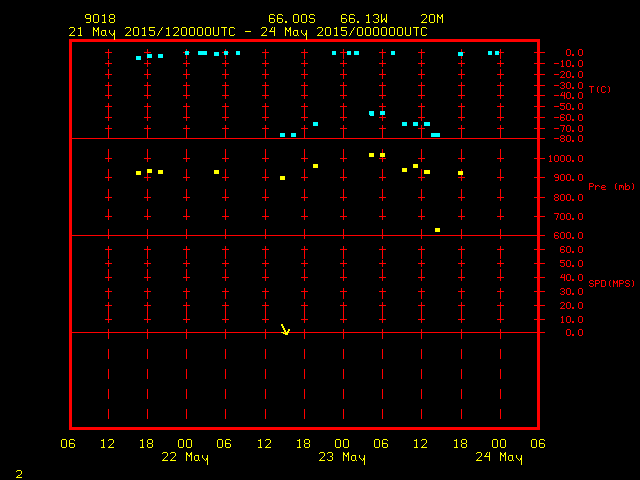The height and width of the screenshot is (480, 640).
Task: Select the latitude text 66.00S
Action: coord(292,19)
